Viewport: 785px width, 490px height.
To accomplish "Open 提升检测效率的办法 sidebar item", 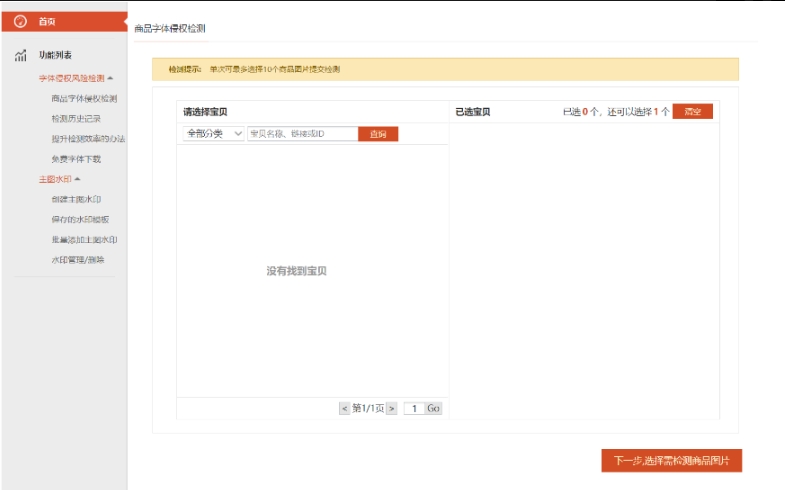I will coord(88,139).
